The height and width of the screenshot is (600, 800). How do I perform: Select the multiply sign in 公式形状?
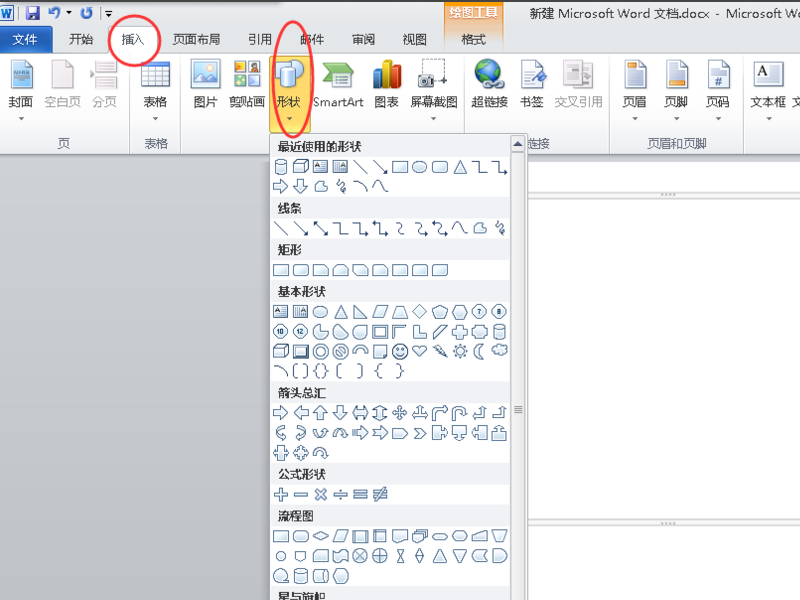click(320, 494)
